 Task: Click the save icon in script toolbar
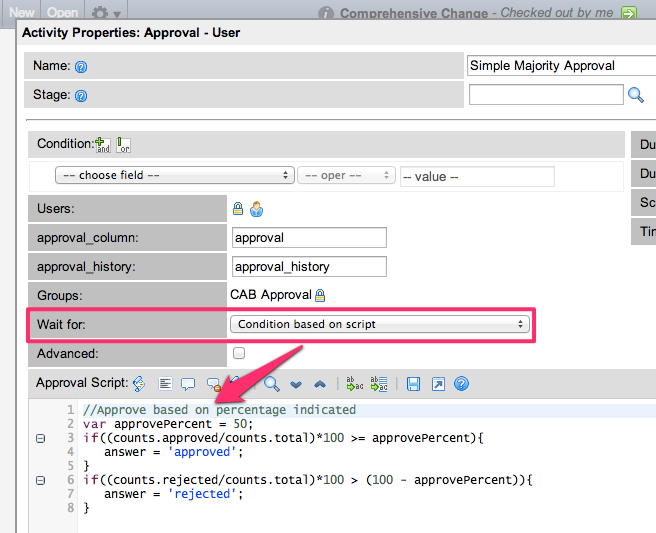[x=413, y=383]
